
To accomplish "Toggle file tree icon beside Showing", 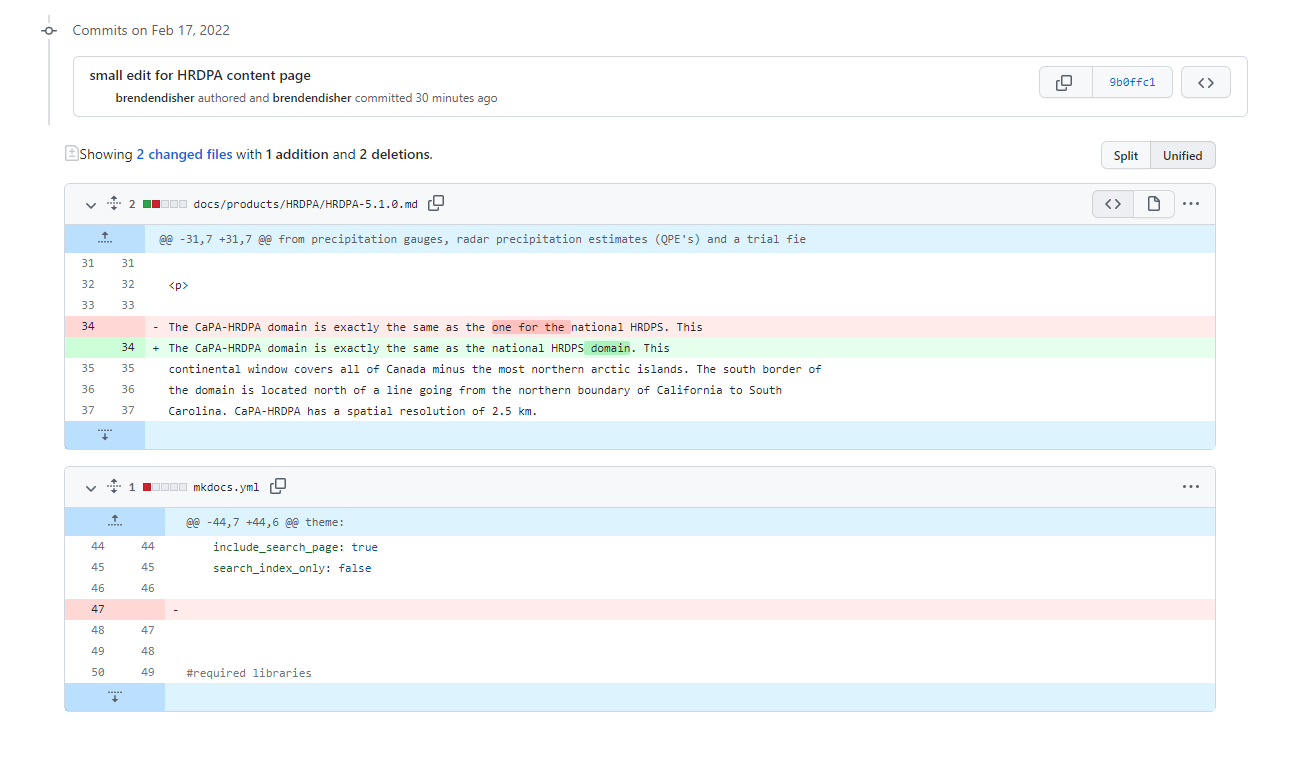I will (71, 154).
